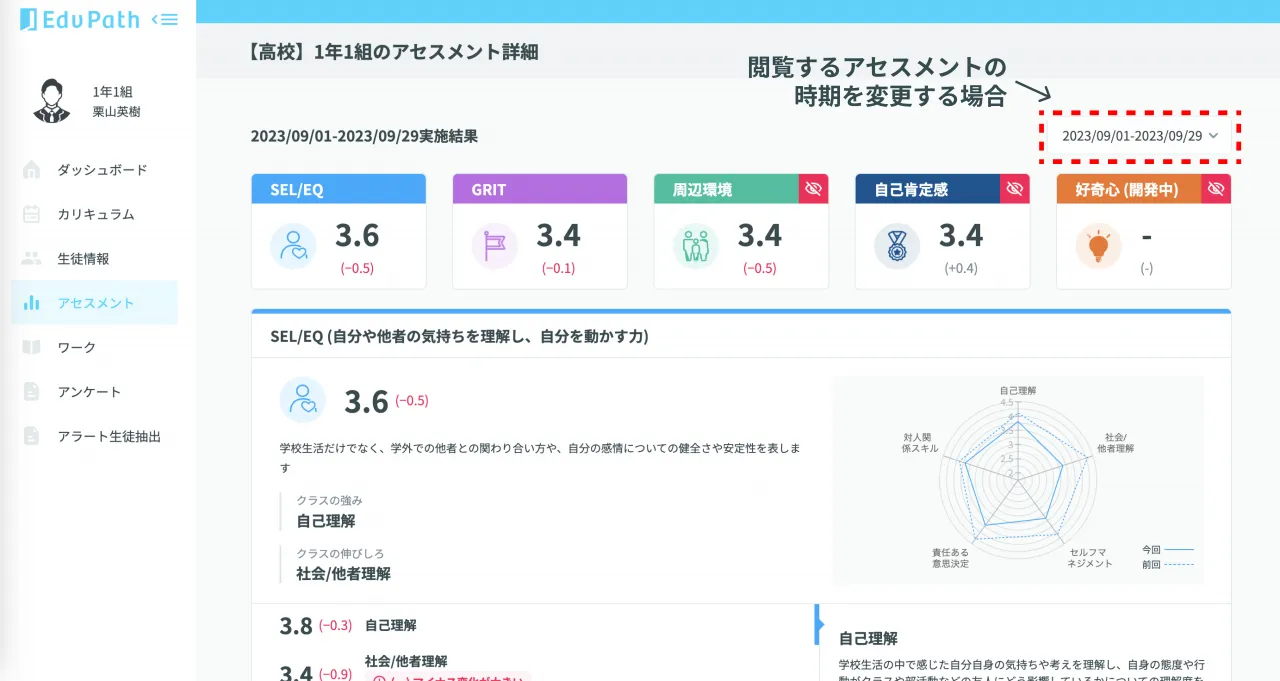Click the 好奇心 card lightbulb icon
Viewport: 1280px width, 681px height.
tap(1099, 246)
